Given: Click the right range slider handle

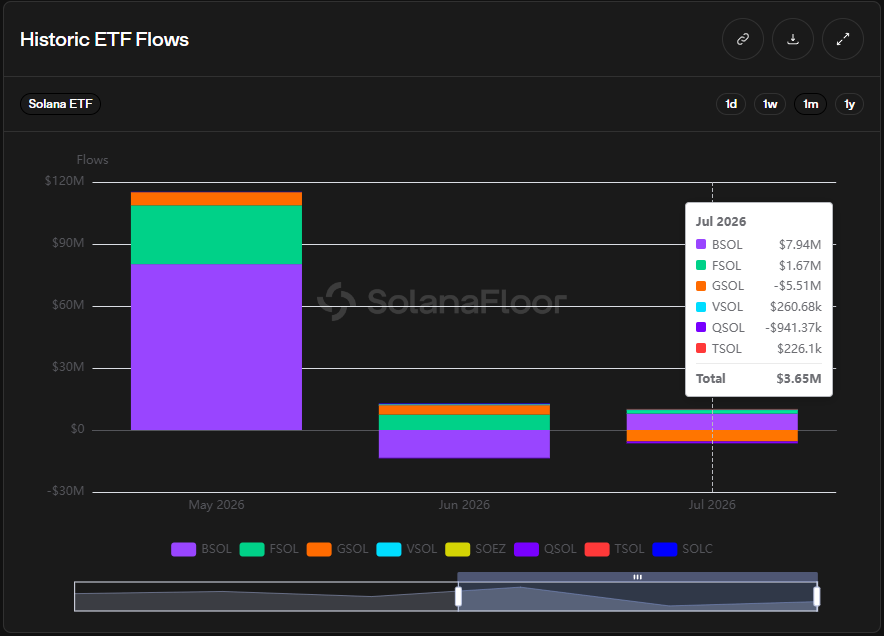Looking at the screenshot, I should pos(817,597).
